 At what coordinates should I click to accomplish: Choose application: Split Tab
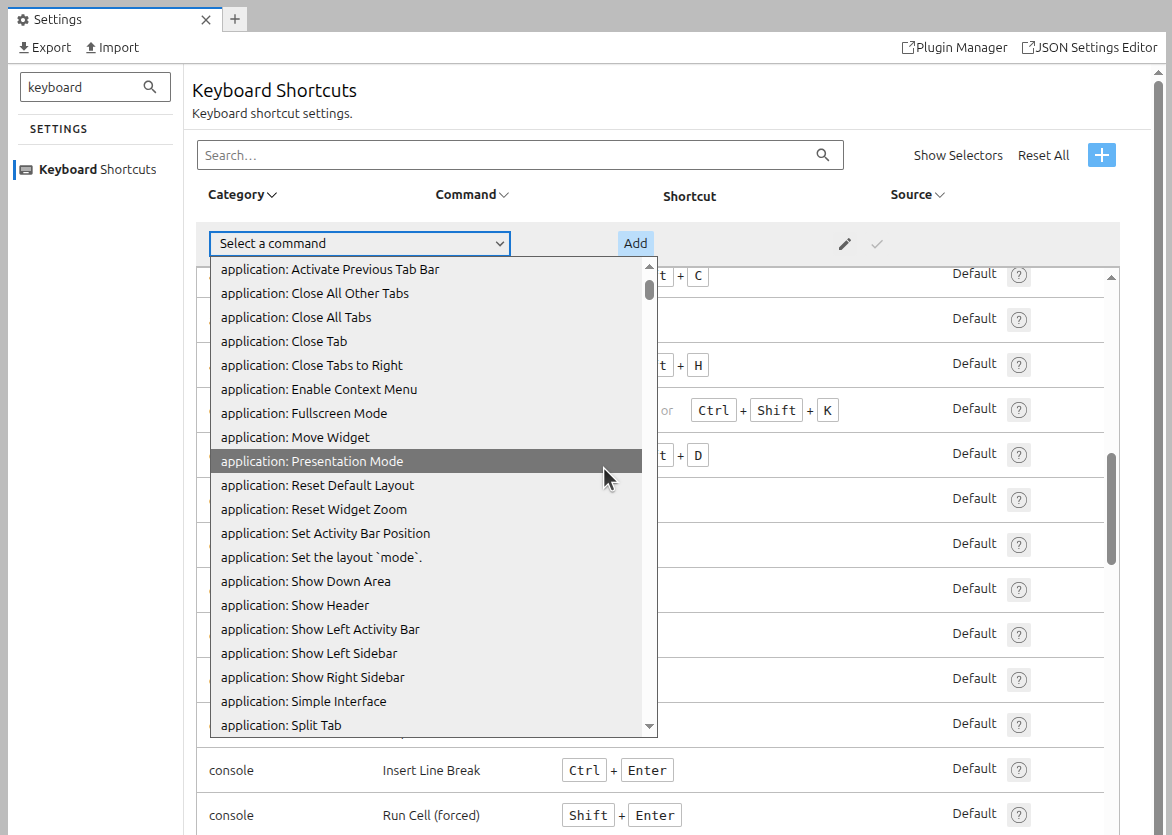point(426,725)
